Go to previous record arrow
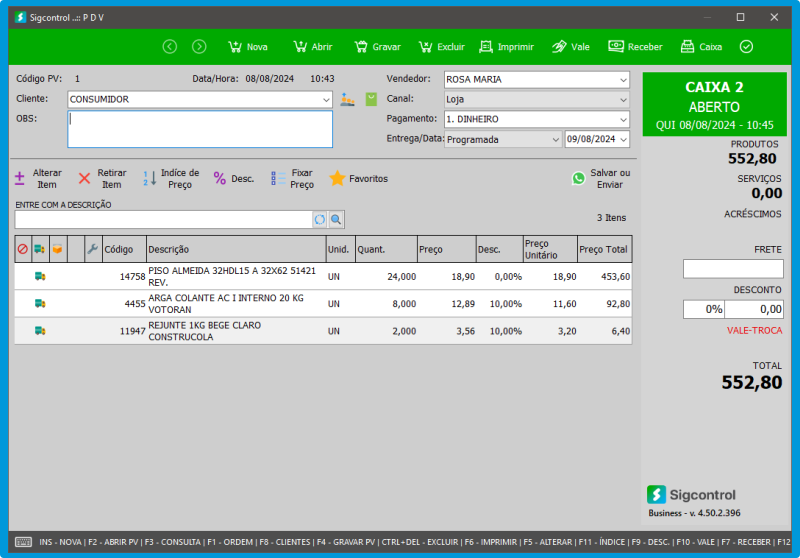Screen dimensions: 800x558 [170, 47]
